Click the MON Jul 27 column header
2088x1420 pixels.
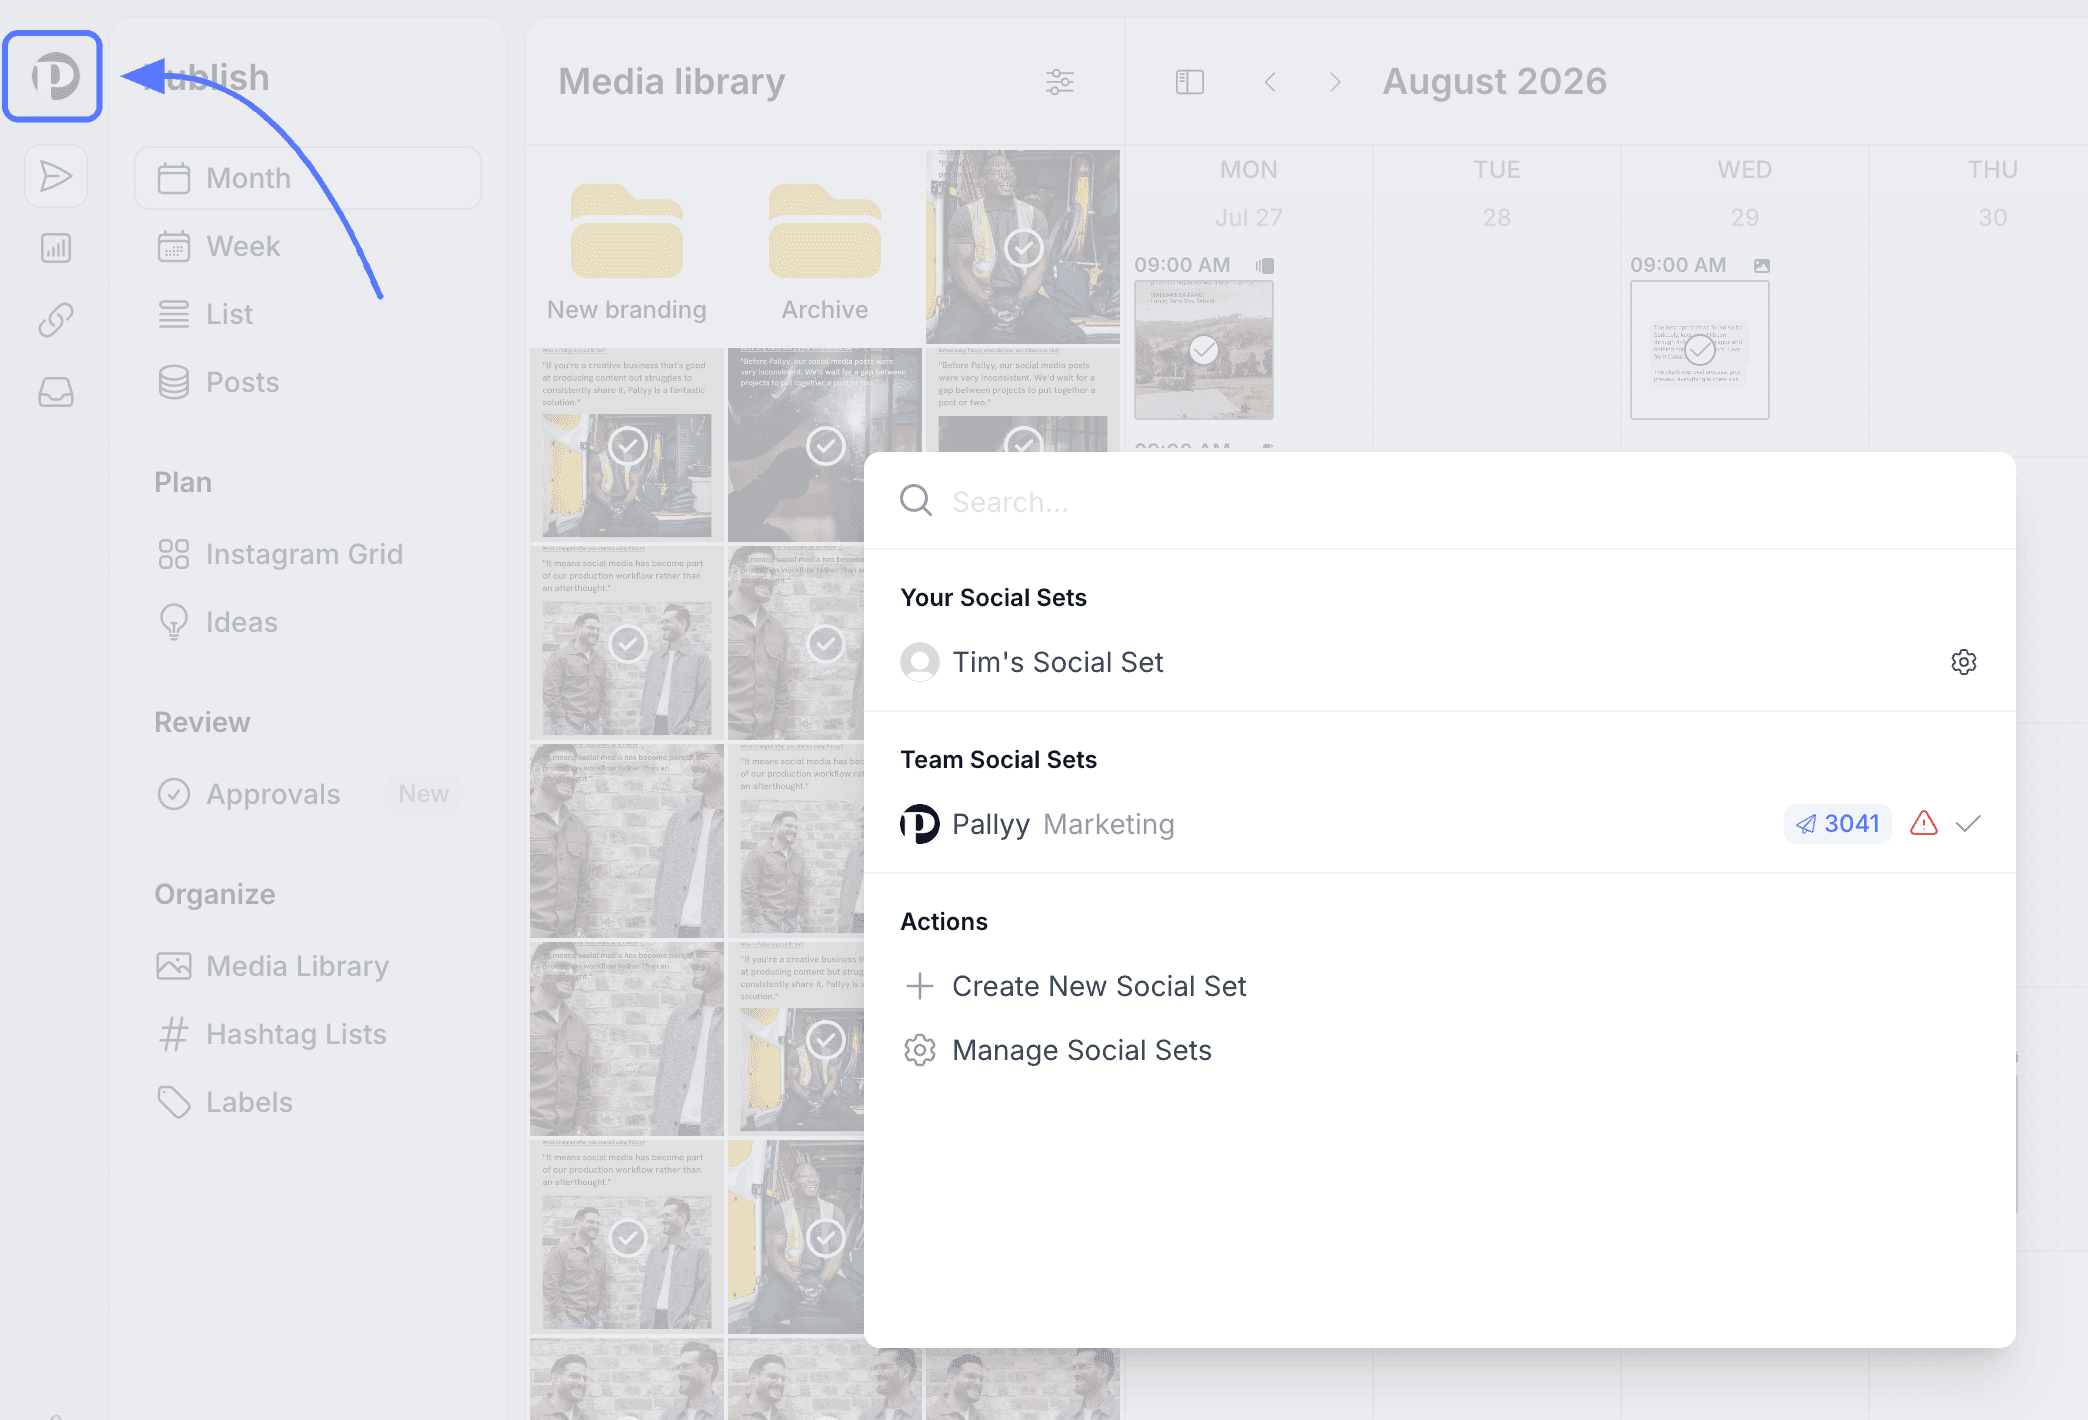click(x=1249, y=194)
